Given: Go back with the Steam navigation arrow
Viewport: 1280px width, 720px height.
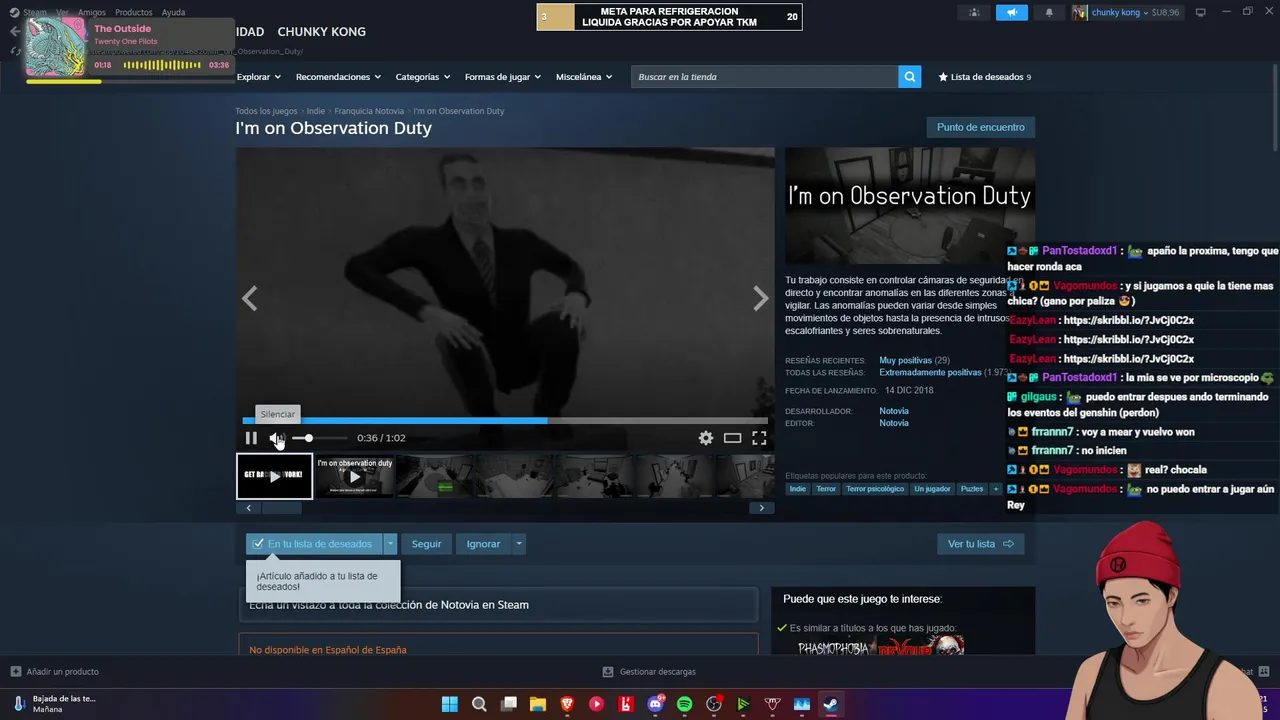Looking at the screenshot, I should click(x=14, y=31).
